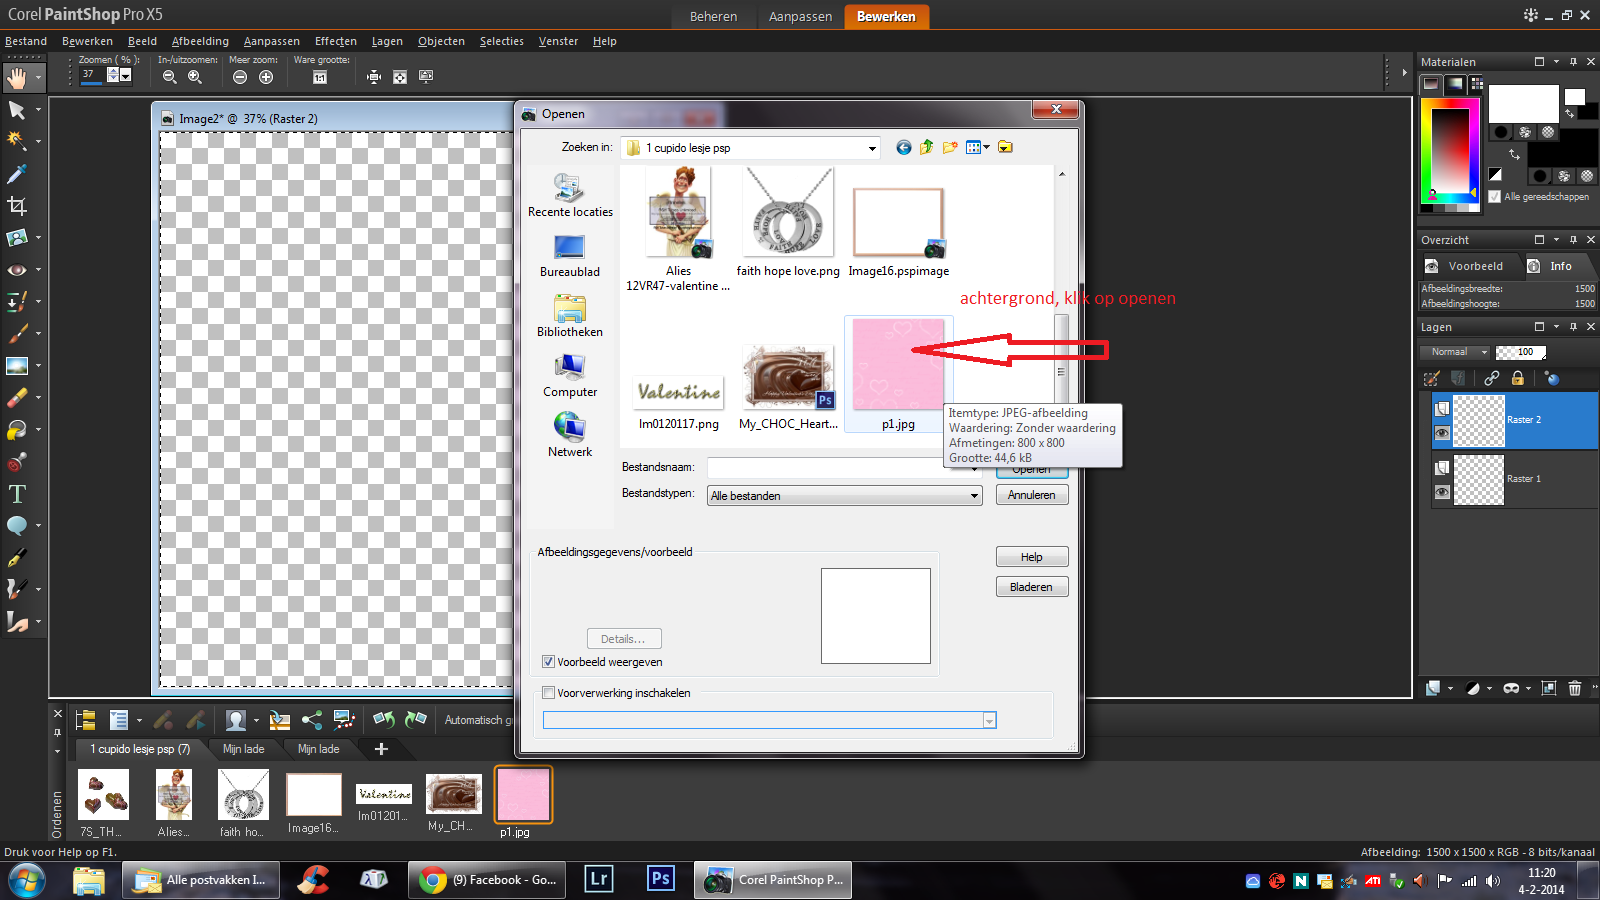Rotate right icon in Organizer toolbar
The image size is (1600, 900).
pos(416,719)
